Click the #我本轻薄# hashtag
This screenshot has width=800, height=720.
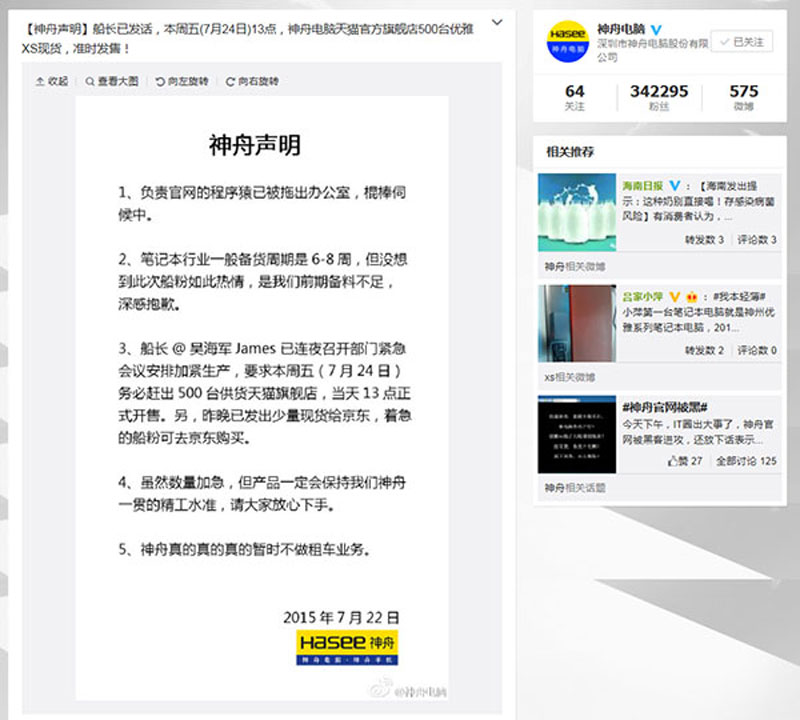tap(739, 296)
